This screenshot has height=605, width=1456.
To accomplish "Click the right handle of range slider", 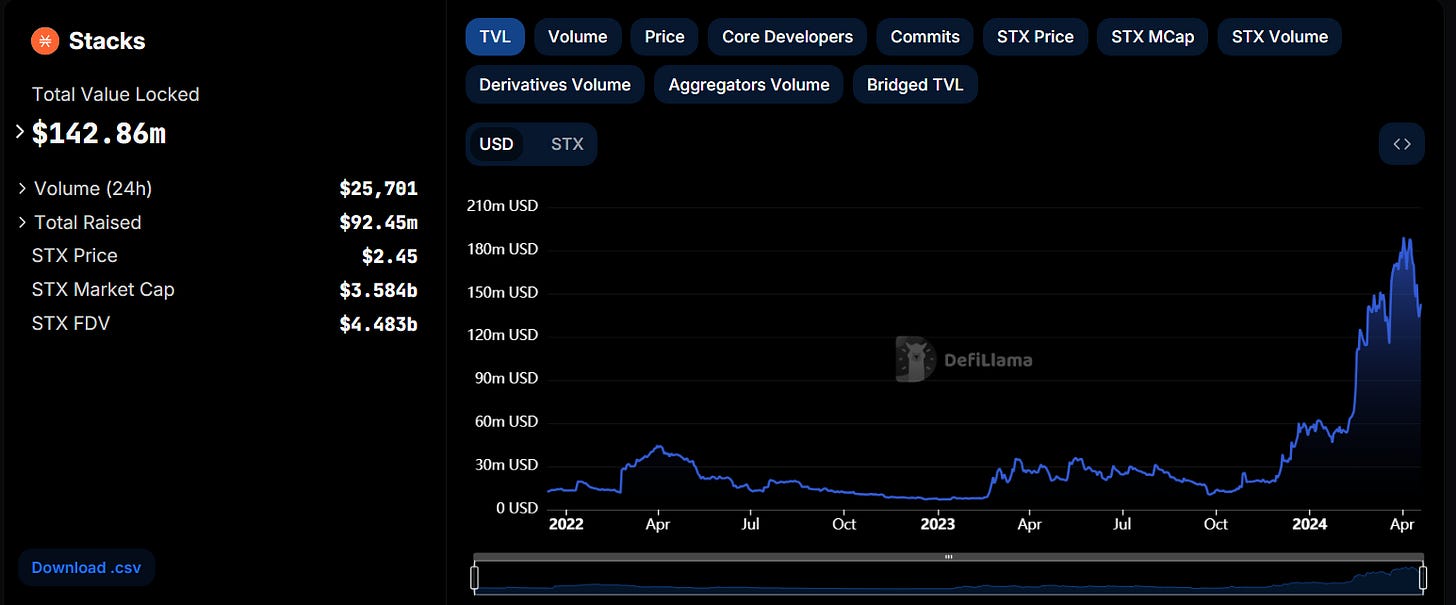I will coord(1422,577).
